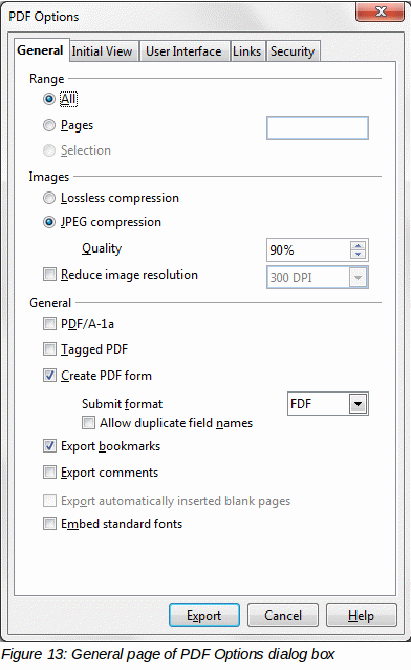Decrease JPEG quality with down arrow
This screenshot has height=670, width=411.
click(358, 254)
